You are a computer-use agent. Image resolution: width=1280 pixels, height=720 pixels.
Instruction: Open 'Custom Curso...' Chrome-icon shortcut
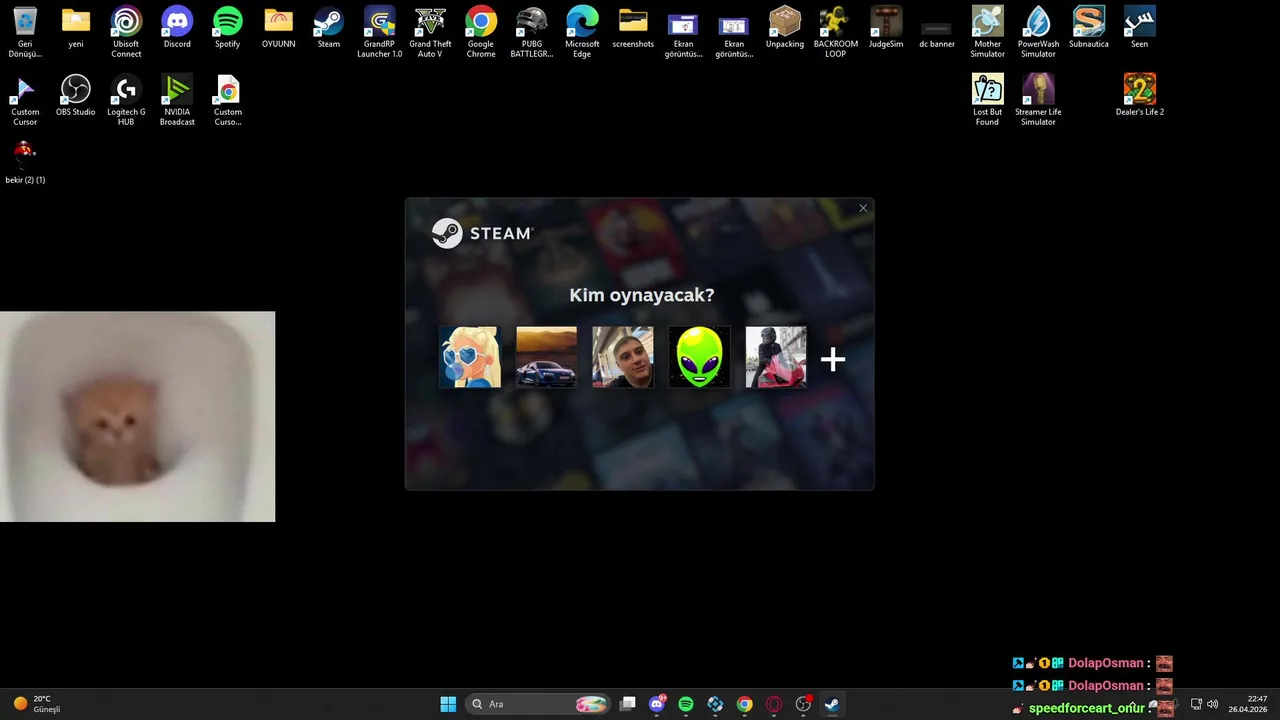pyautogui.click(x=228, y=99)
